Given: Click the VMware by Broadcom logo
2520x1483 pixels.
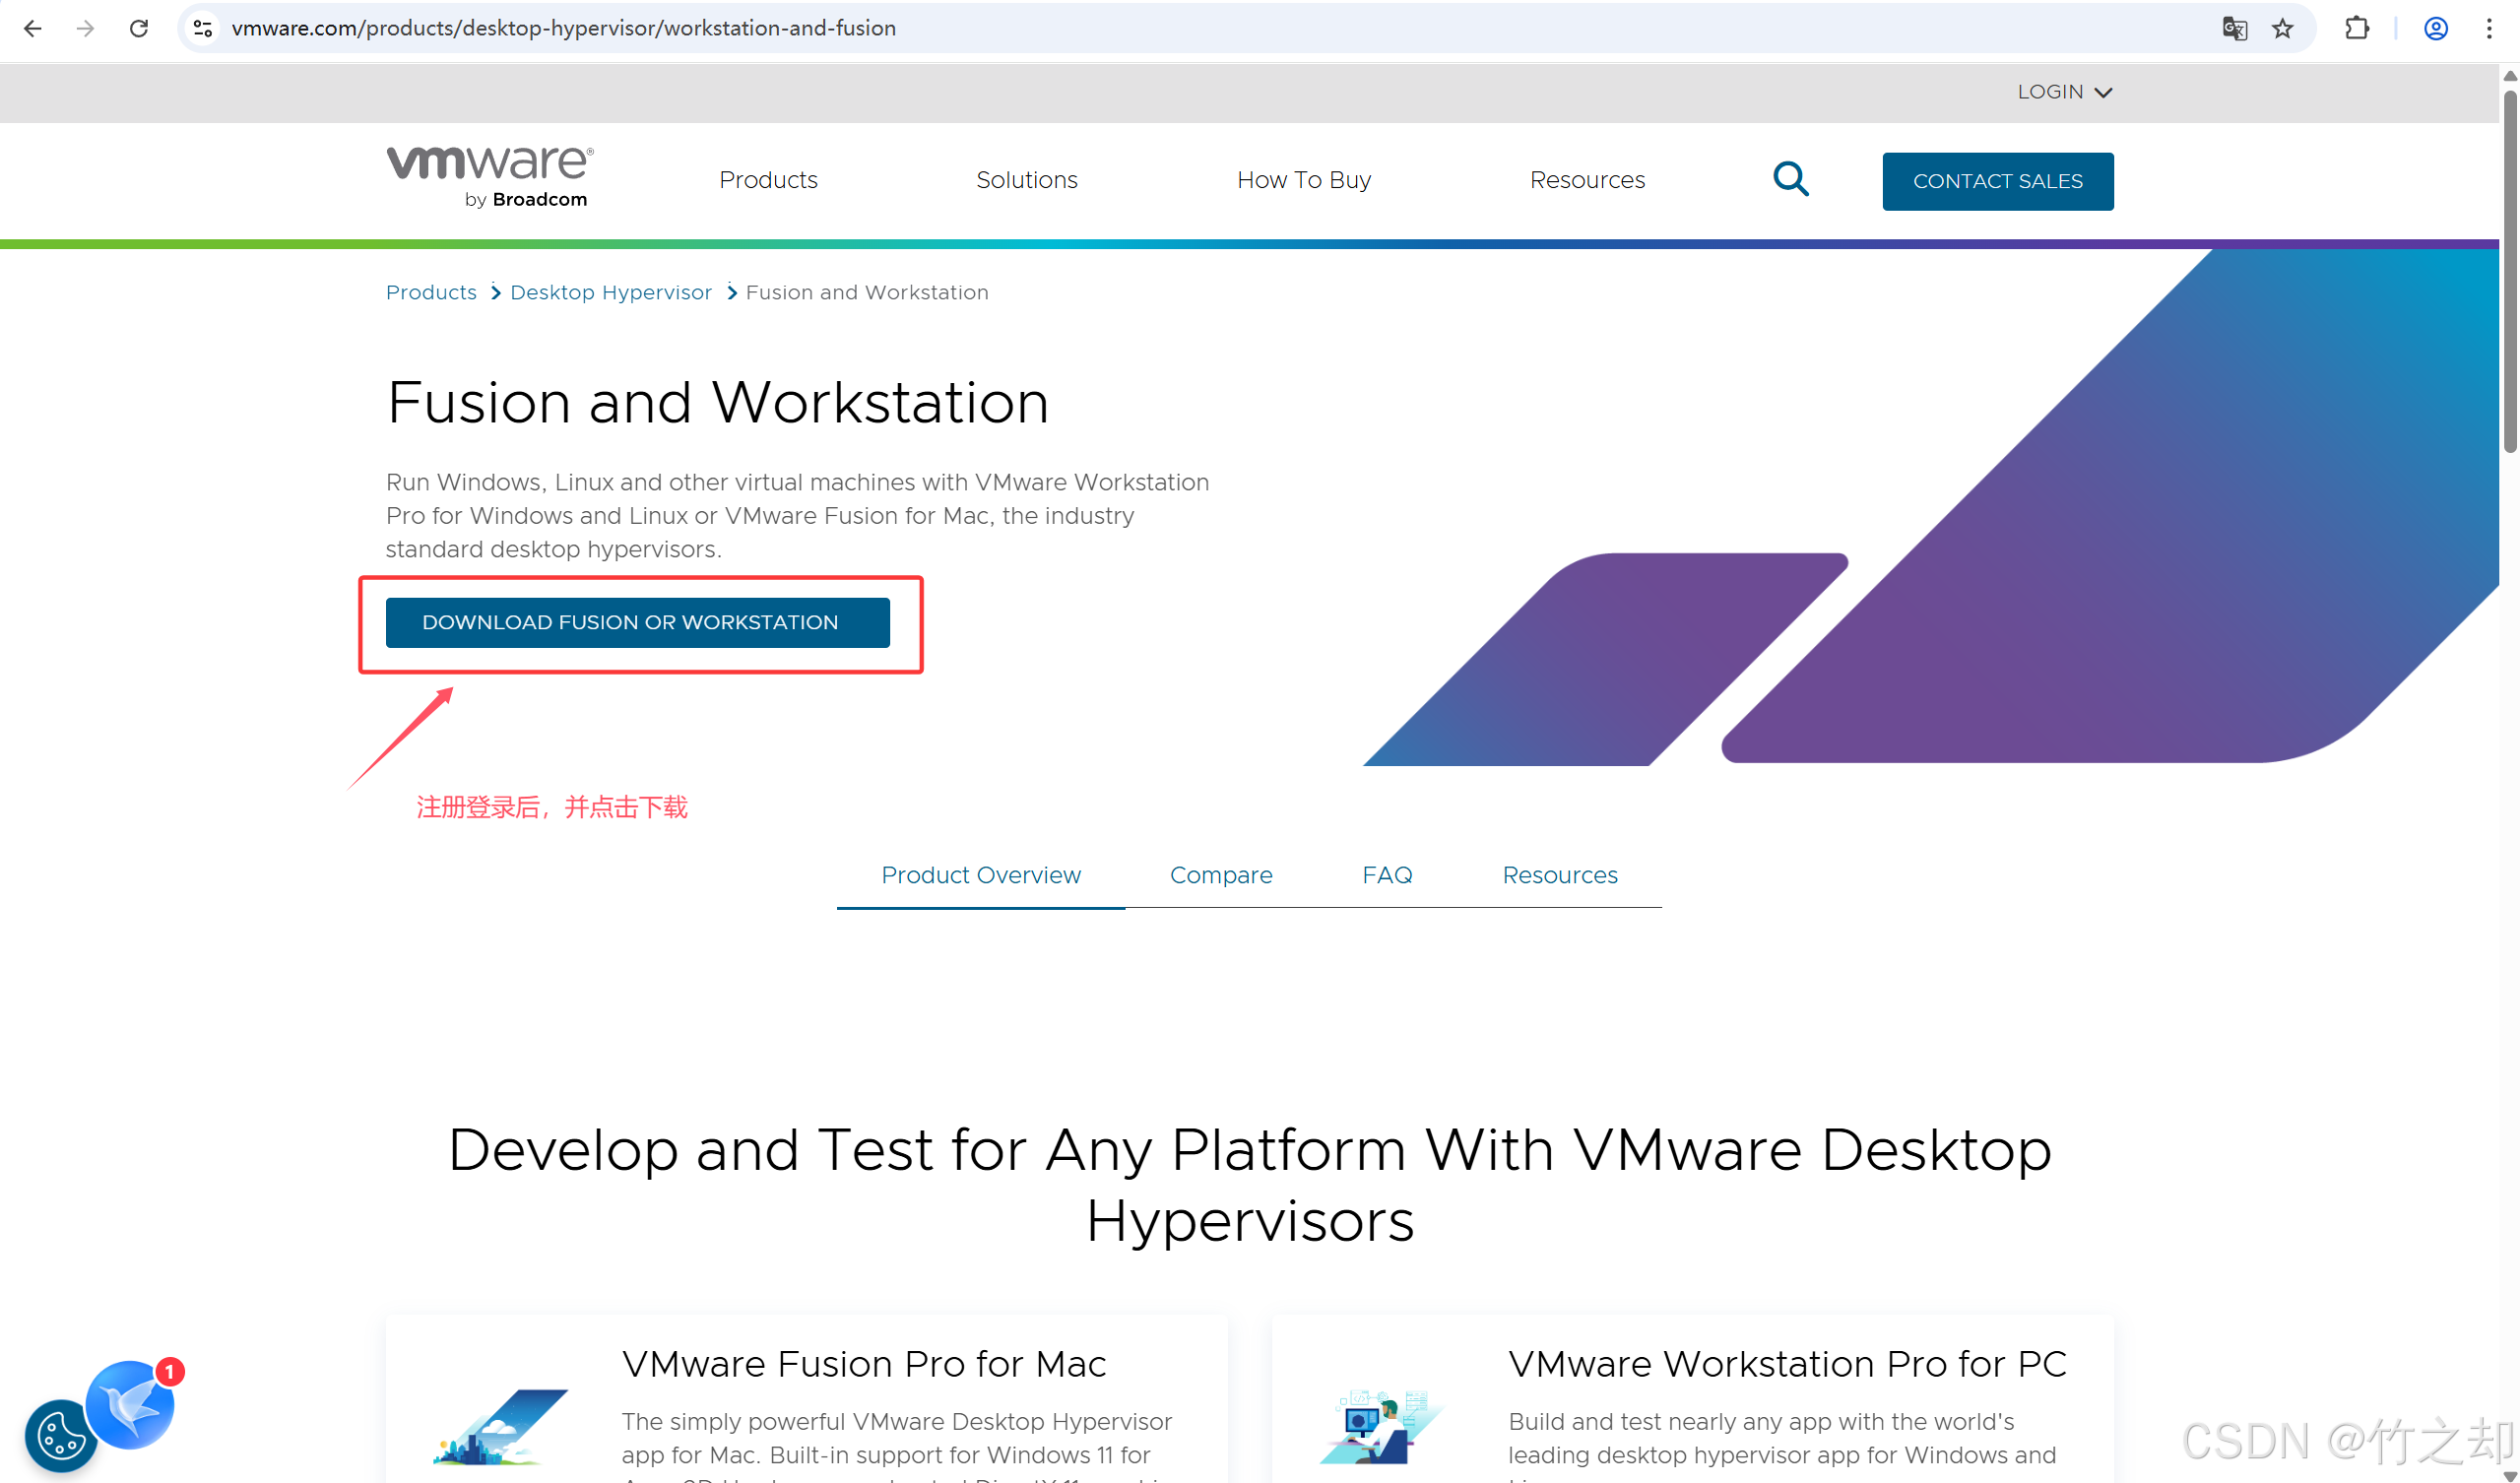Looking at the screenshot, I should (x=490, y=177).
